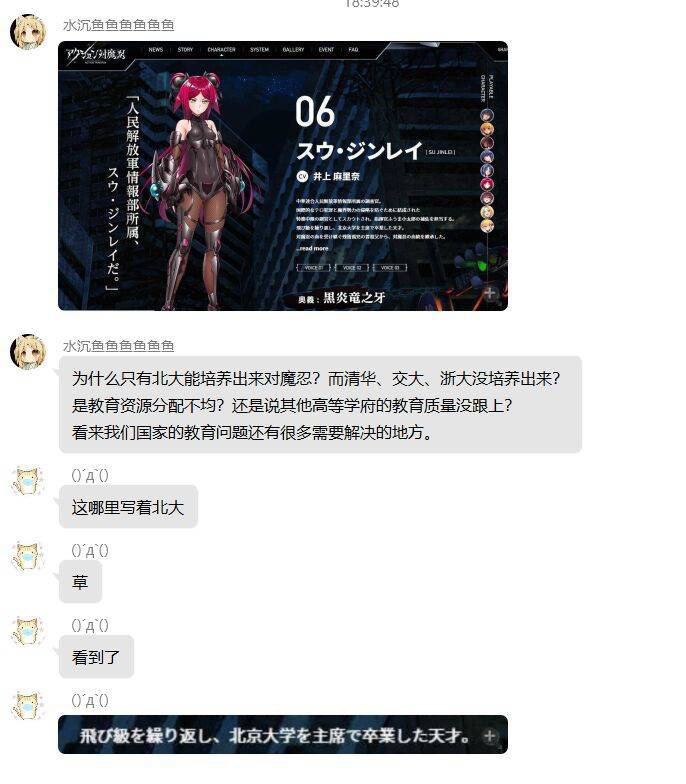Screen dimensions: 686x784
Task: Click the CHARACTER tab in the screenshot
Action: [x=222, y=50]
